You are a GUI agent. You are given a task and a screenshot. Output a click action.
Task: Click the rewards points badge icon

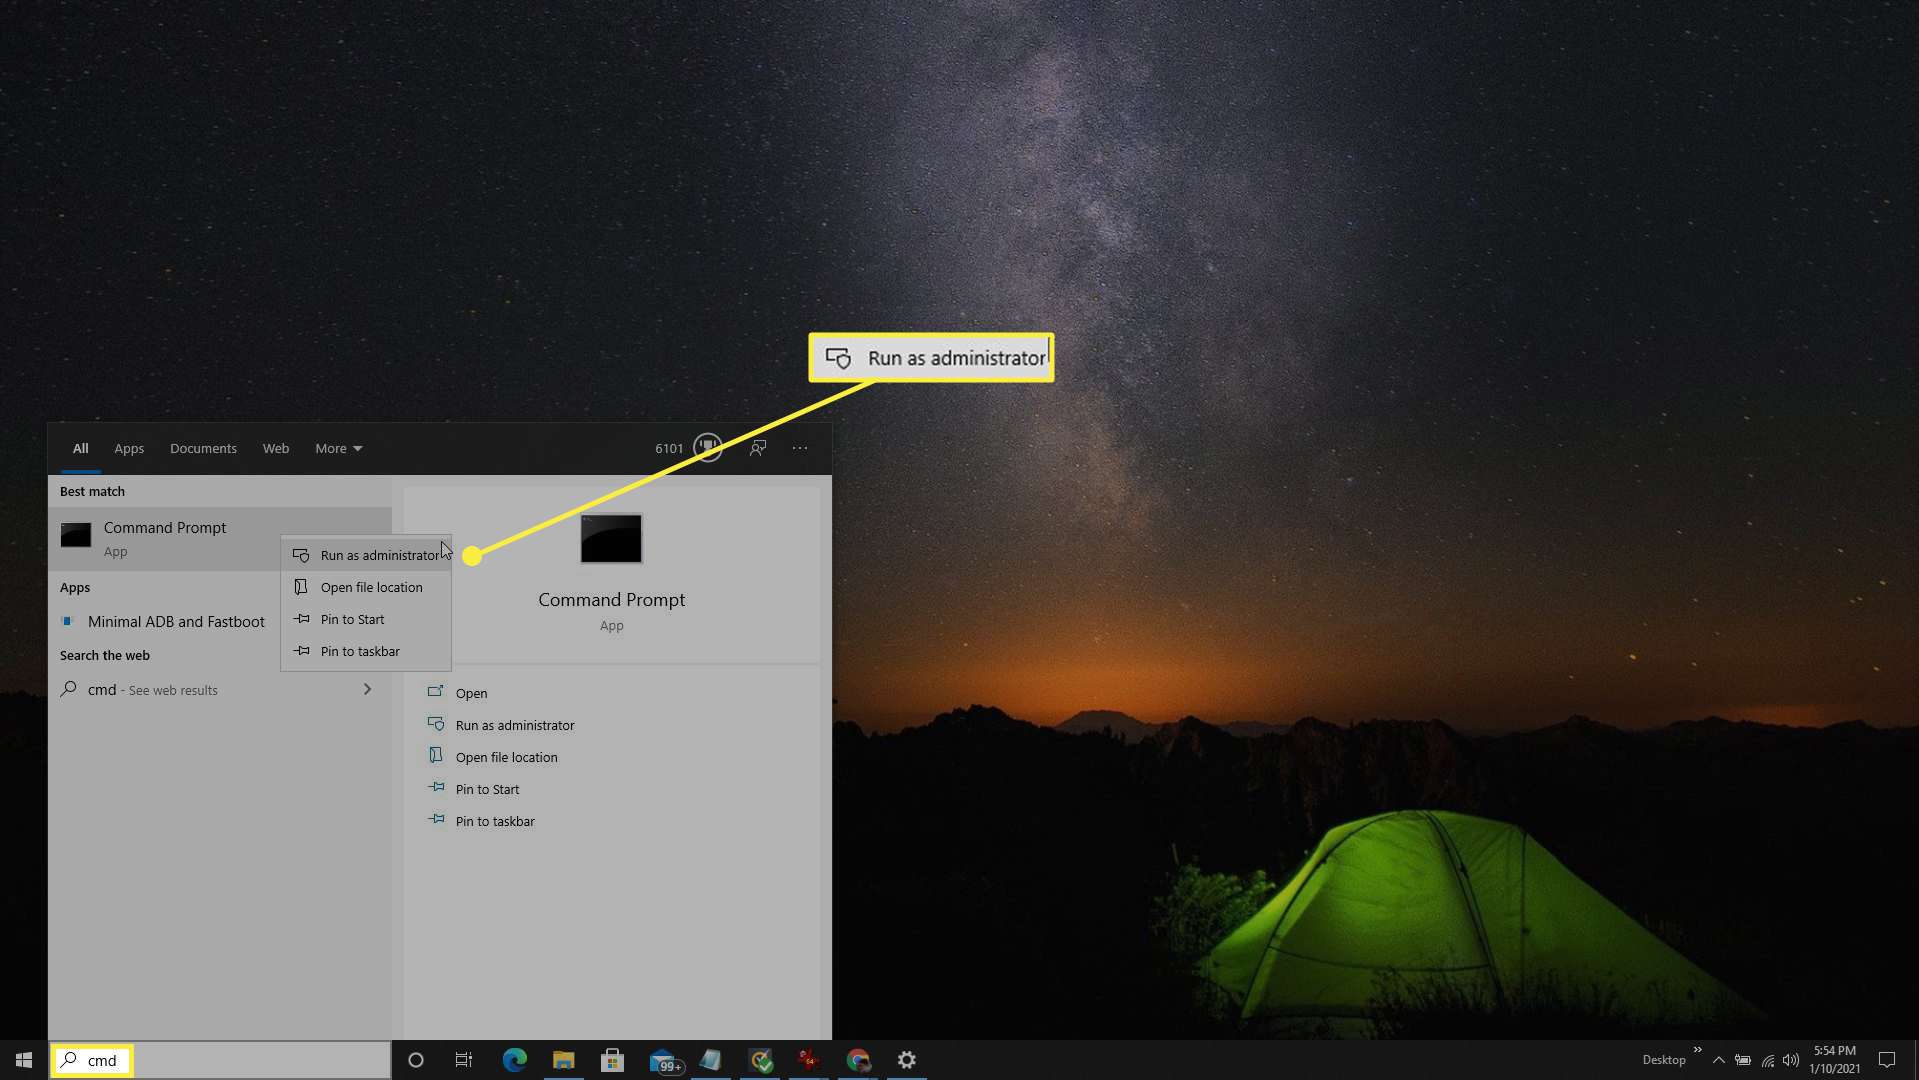[x=708, y=447]
